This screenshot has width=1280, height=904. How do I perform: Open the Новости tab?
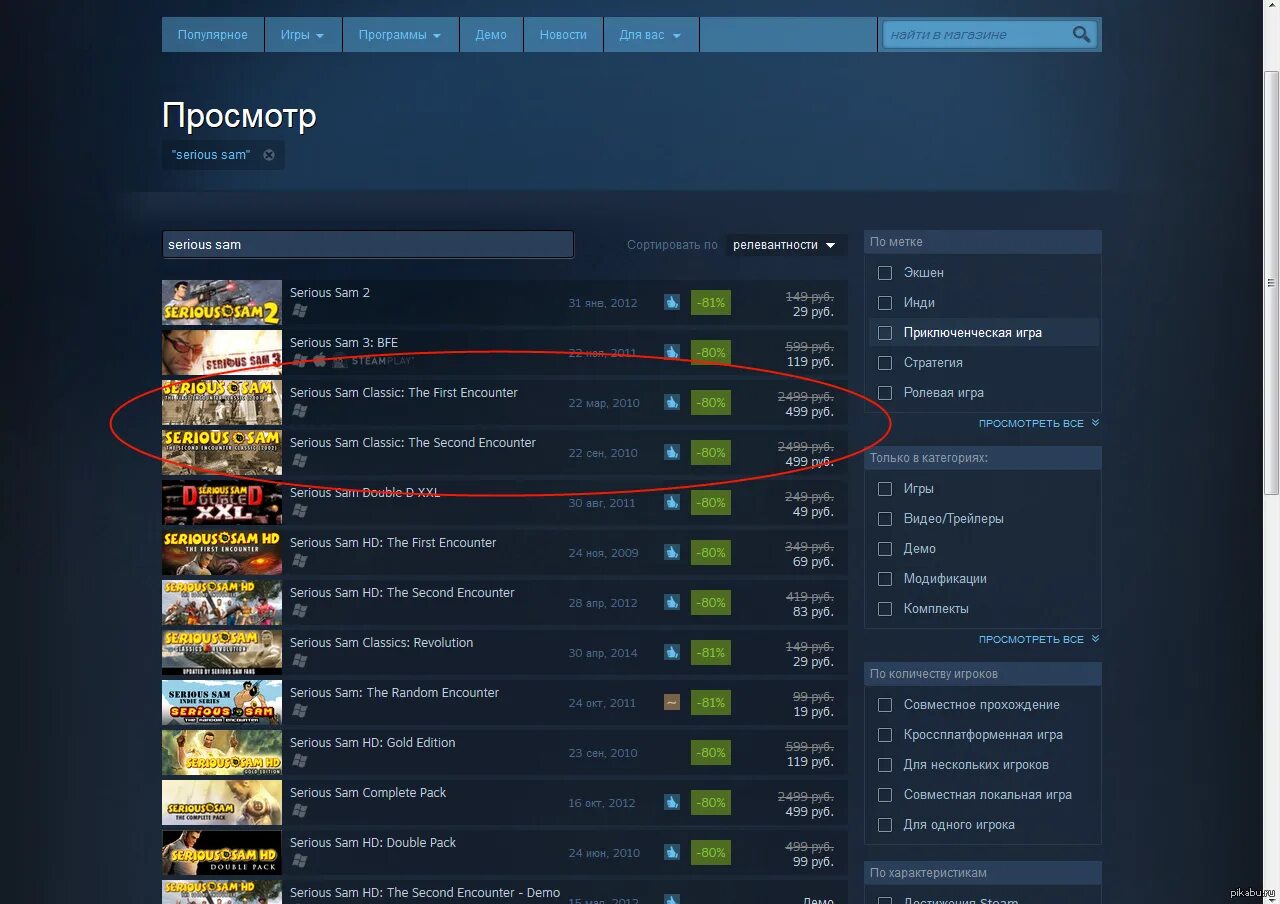(563, 34)
